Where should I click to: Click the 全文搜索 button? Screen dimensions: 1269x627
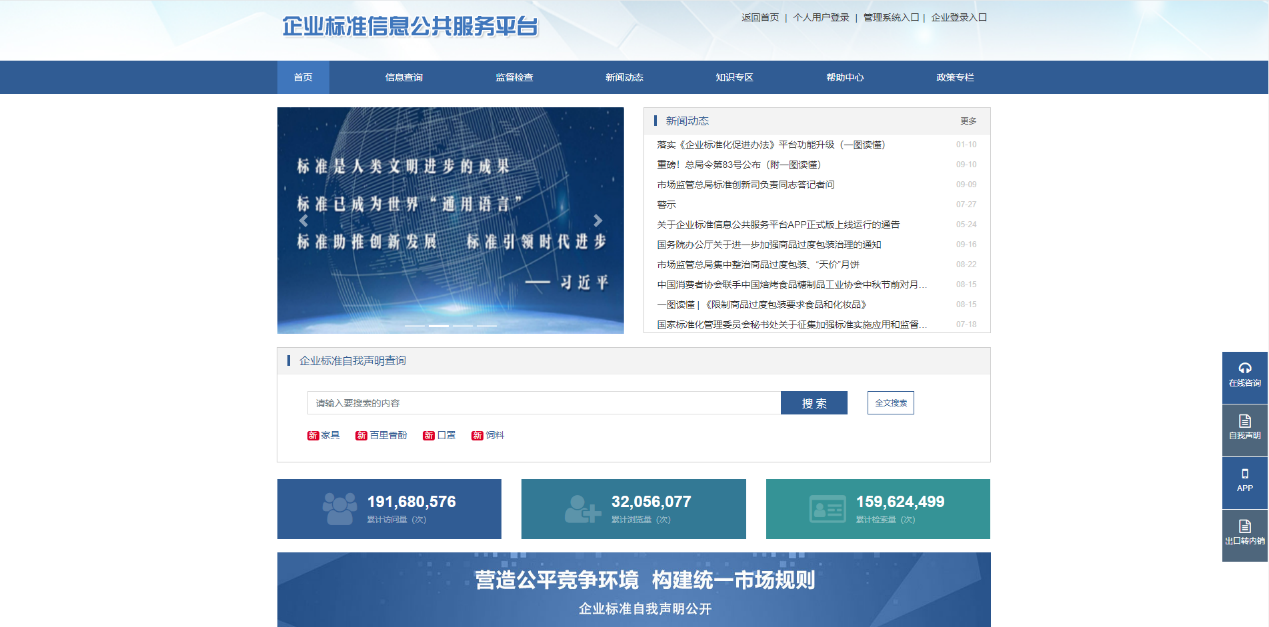click(x=890, y=403)
